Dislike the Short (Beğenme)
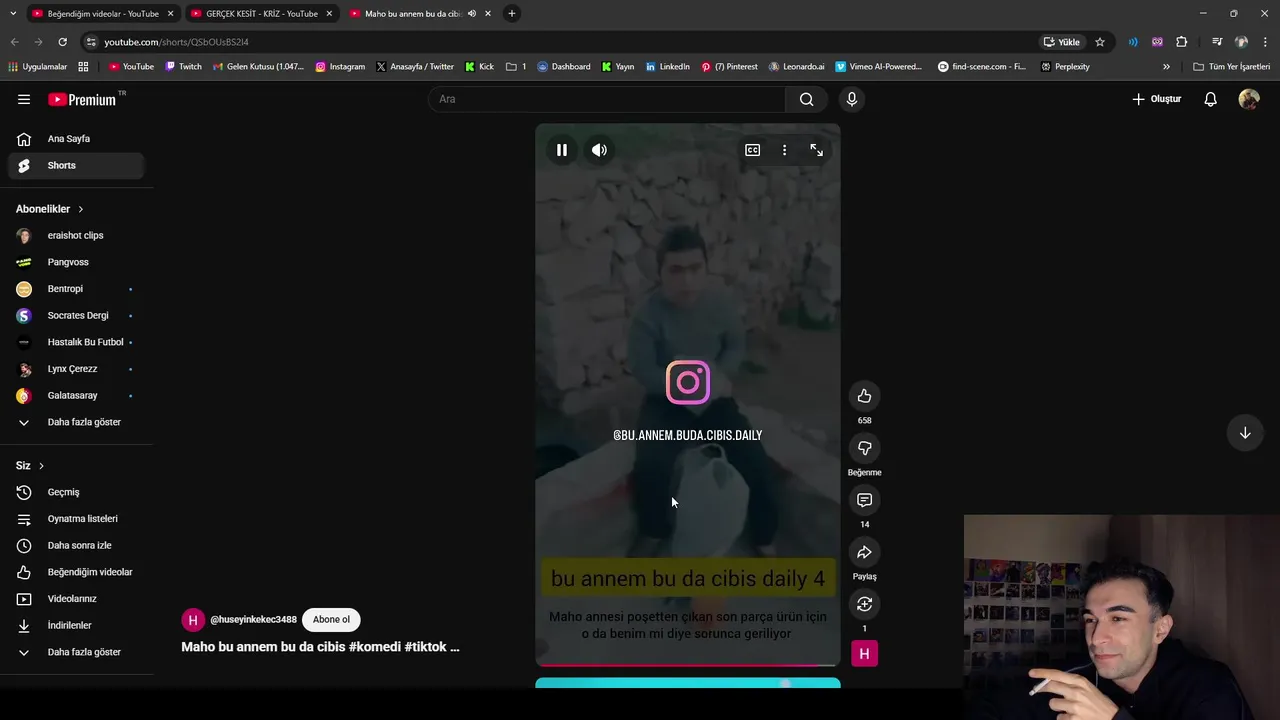 [864, 448]
